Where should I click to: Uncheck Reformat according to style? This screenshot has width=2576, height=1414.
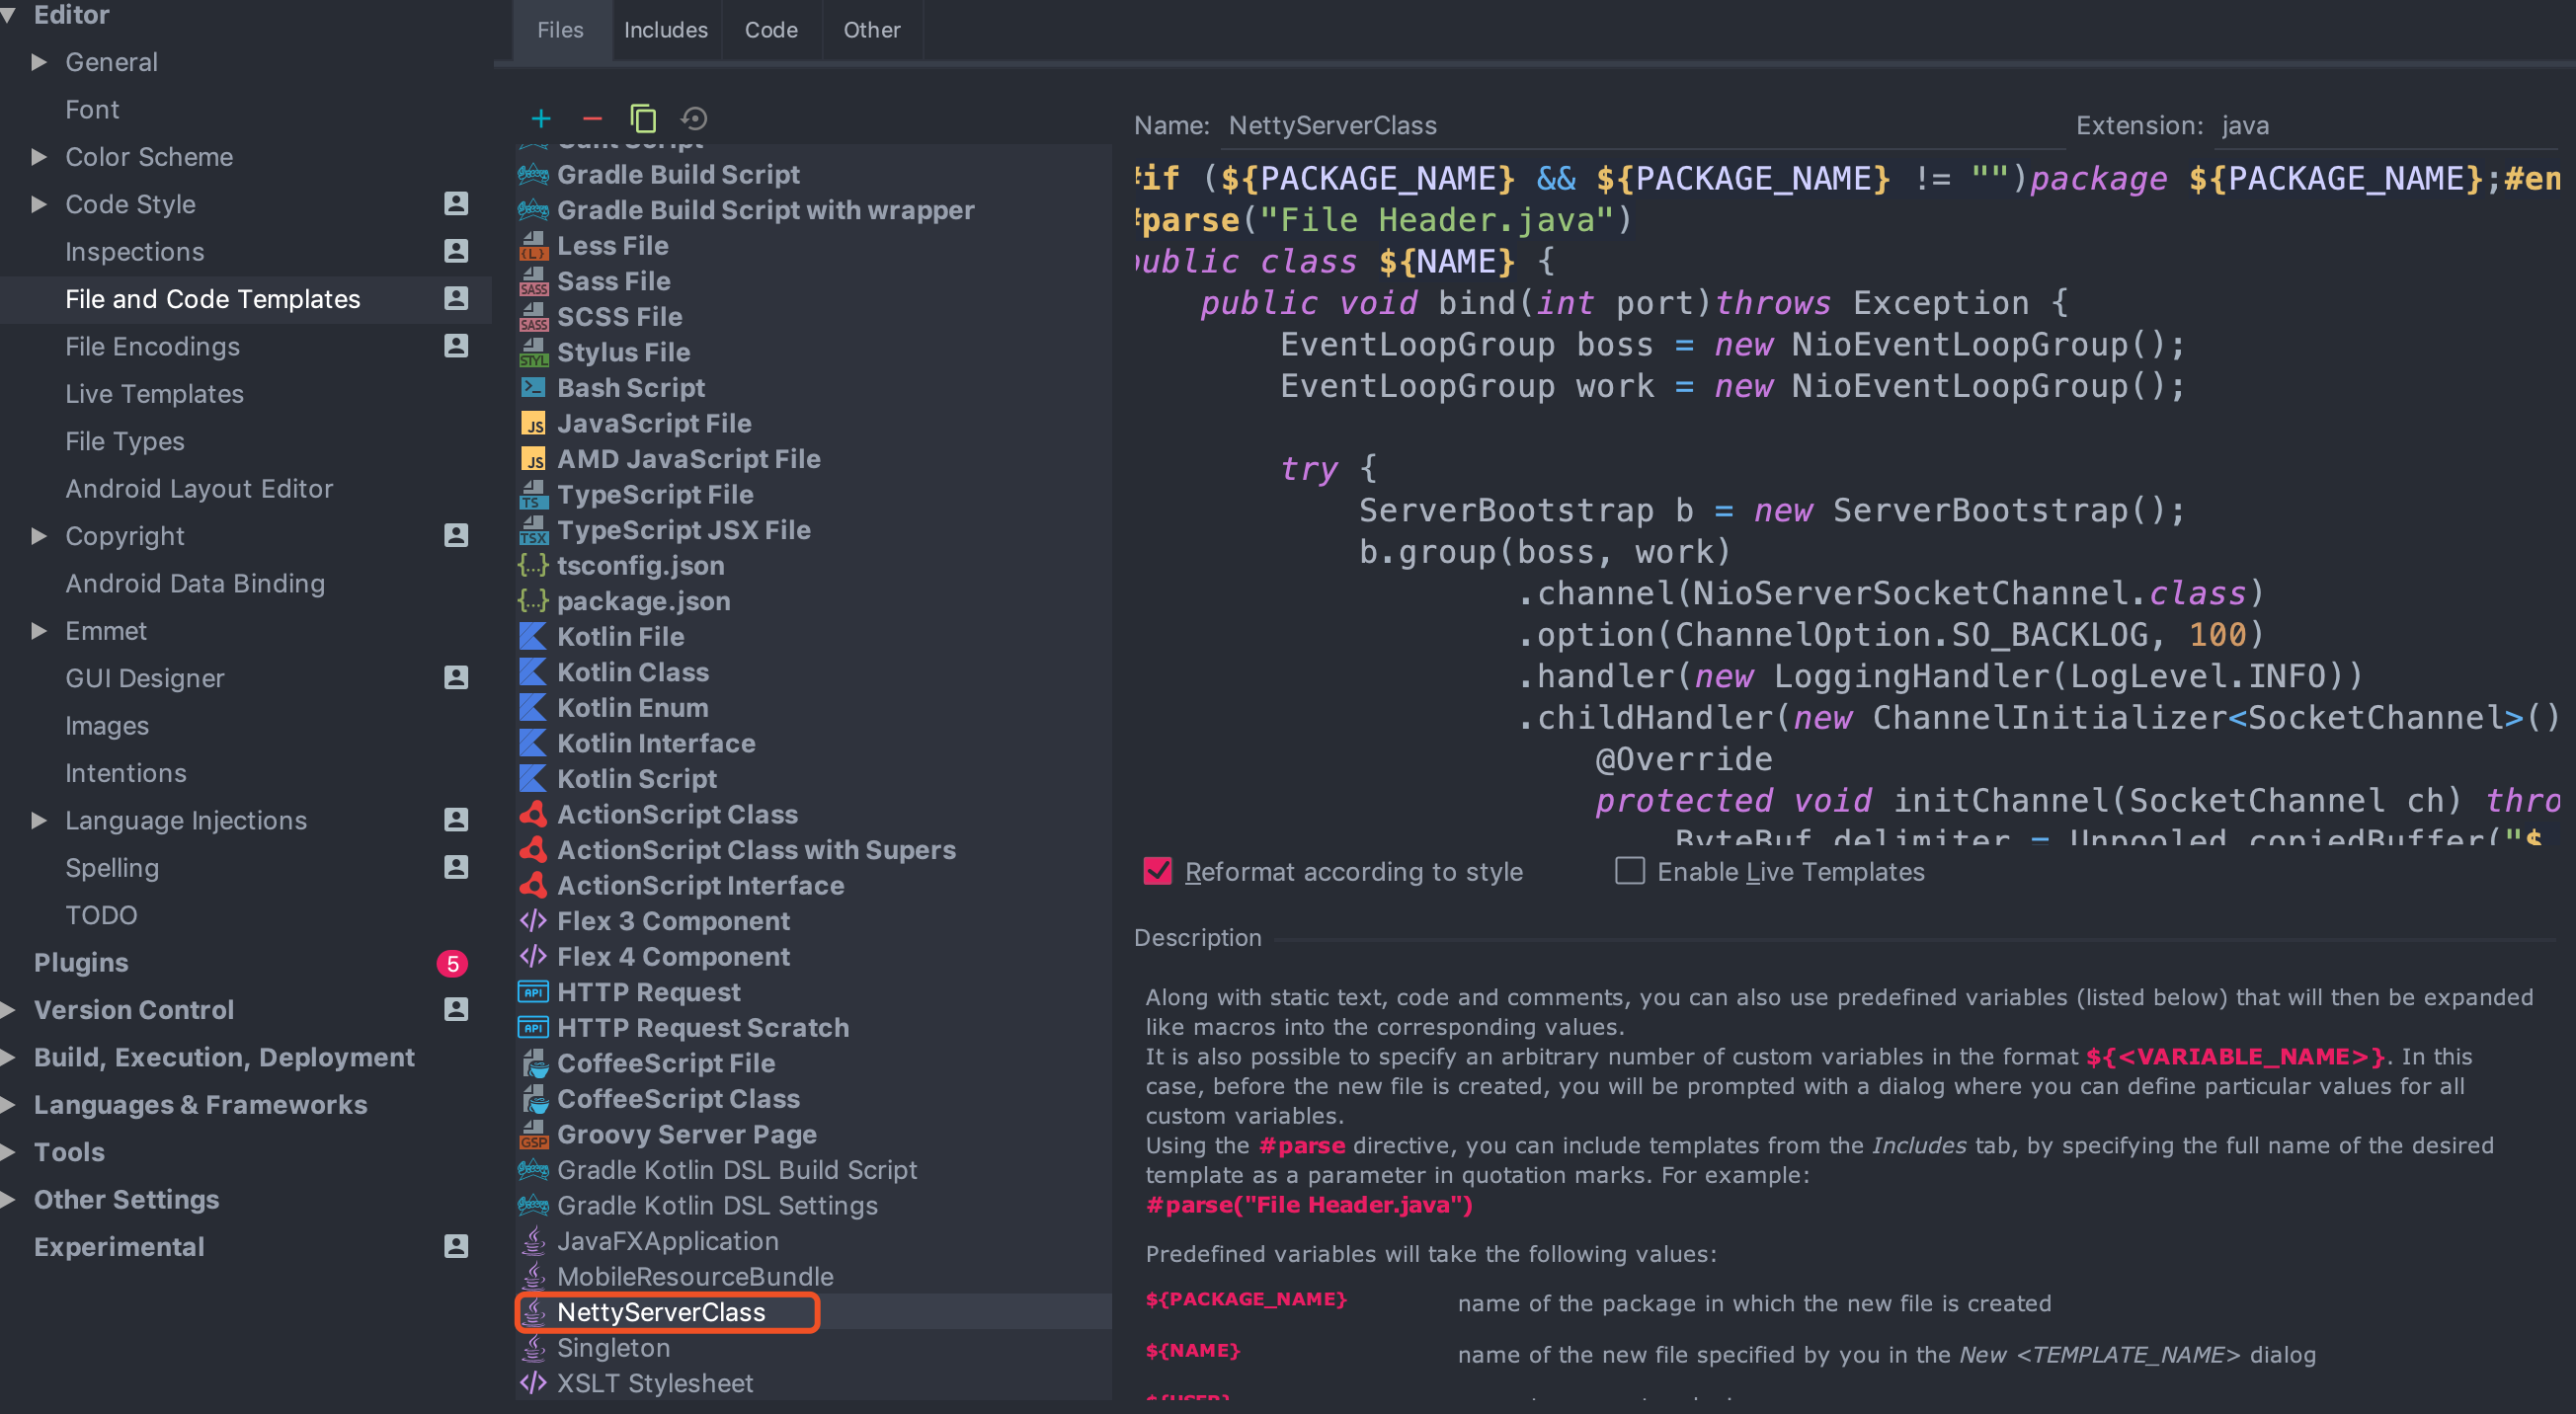tap(1157, 871)
